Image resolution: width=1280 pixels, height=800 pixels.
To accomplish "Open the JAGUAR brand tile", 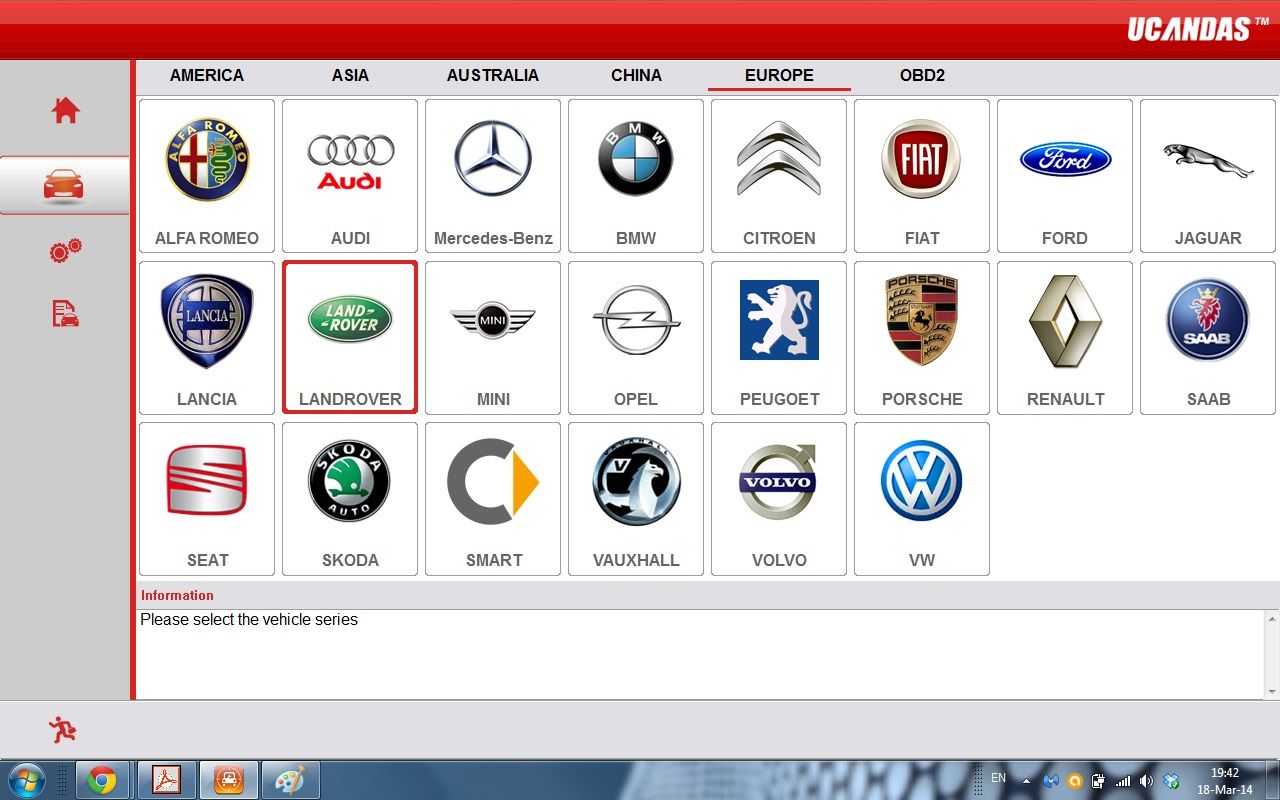I will [x=1208, y=176].
